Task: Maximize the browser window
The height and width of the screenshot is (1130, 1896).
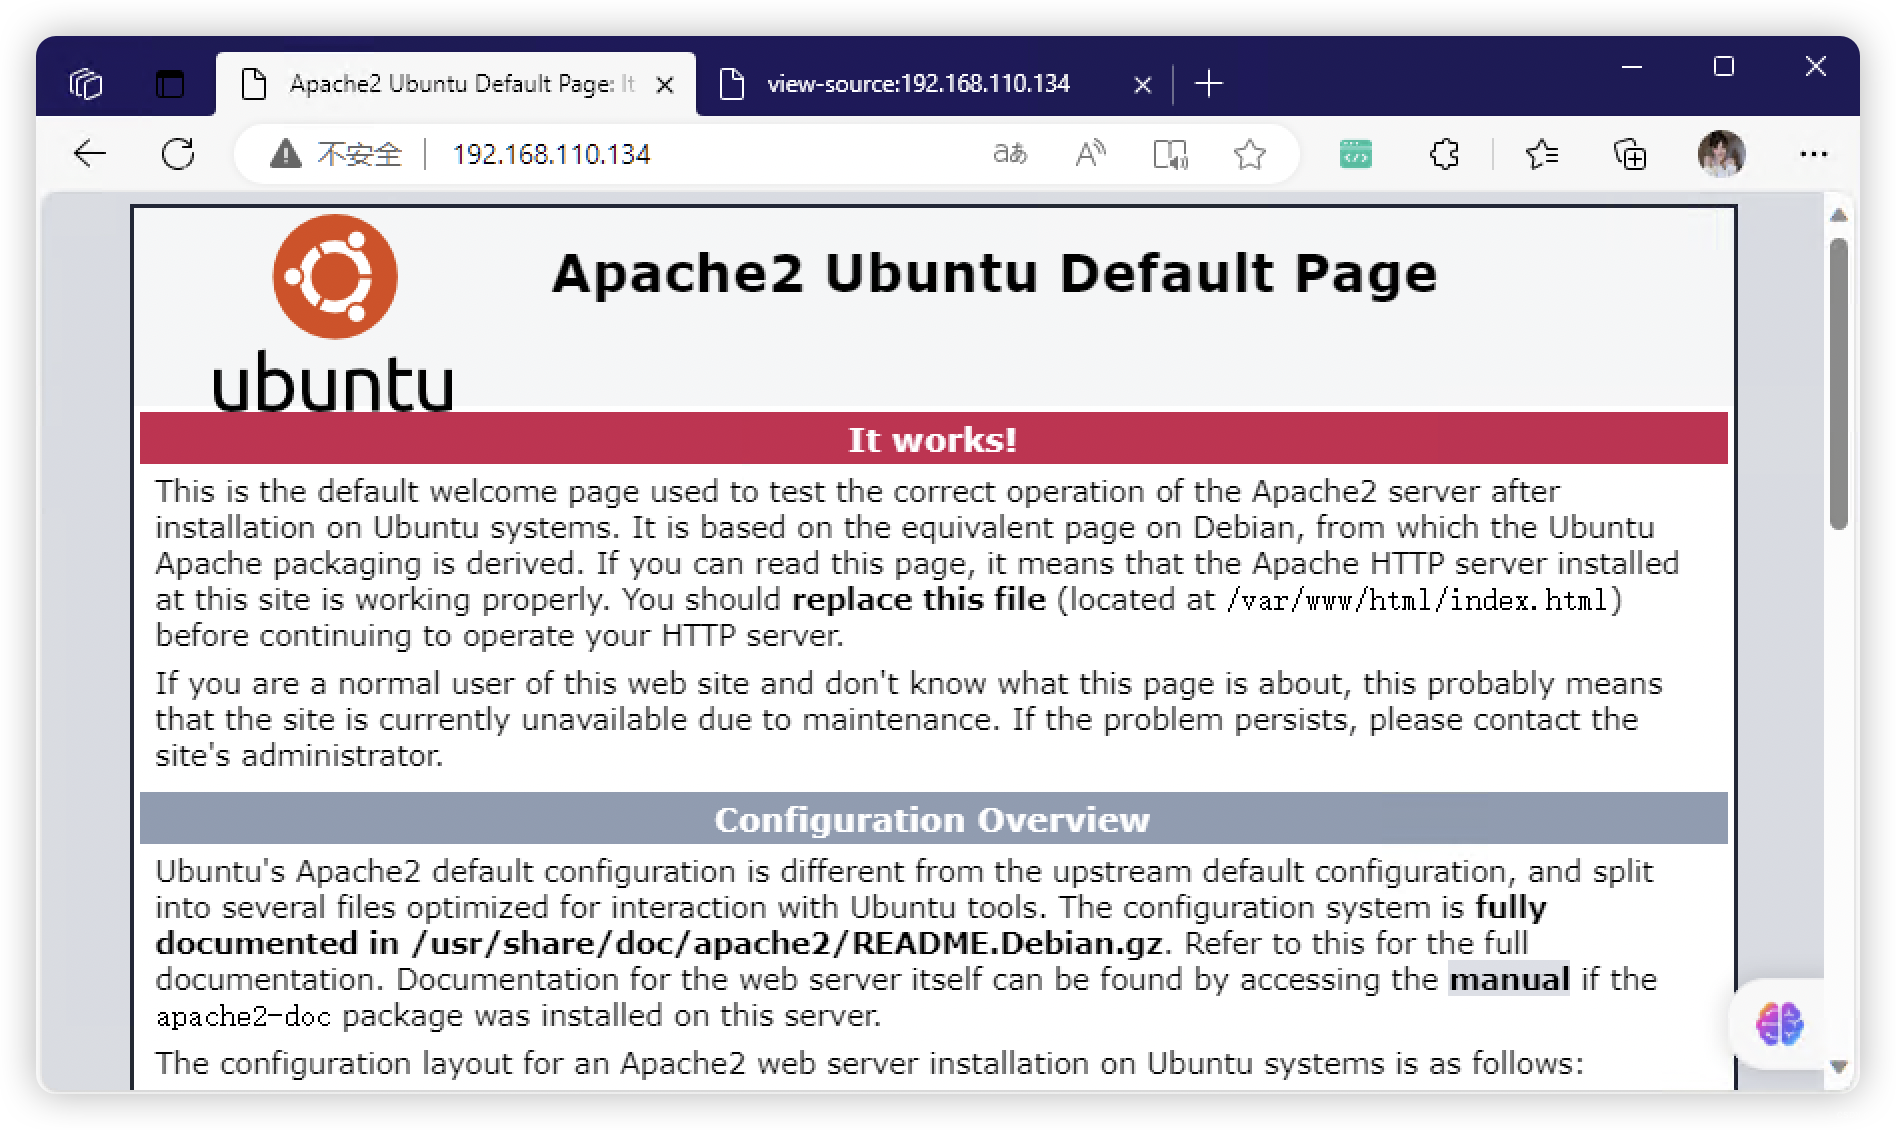Action: pos(1724,67)
